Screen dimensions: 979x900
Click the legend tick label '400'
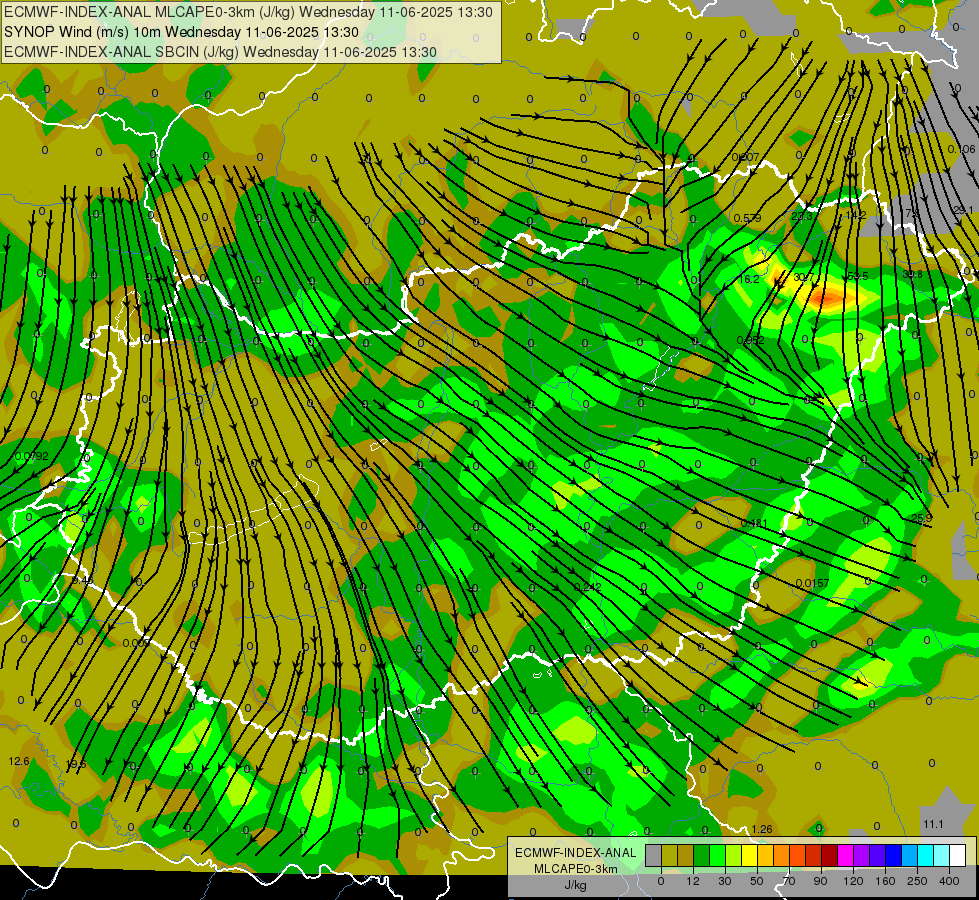pyautogui.click(x=949, y=881)
